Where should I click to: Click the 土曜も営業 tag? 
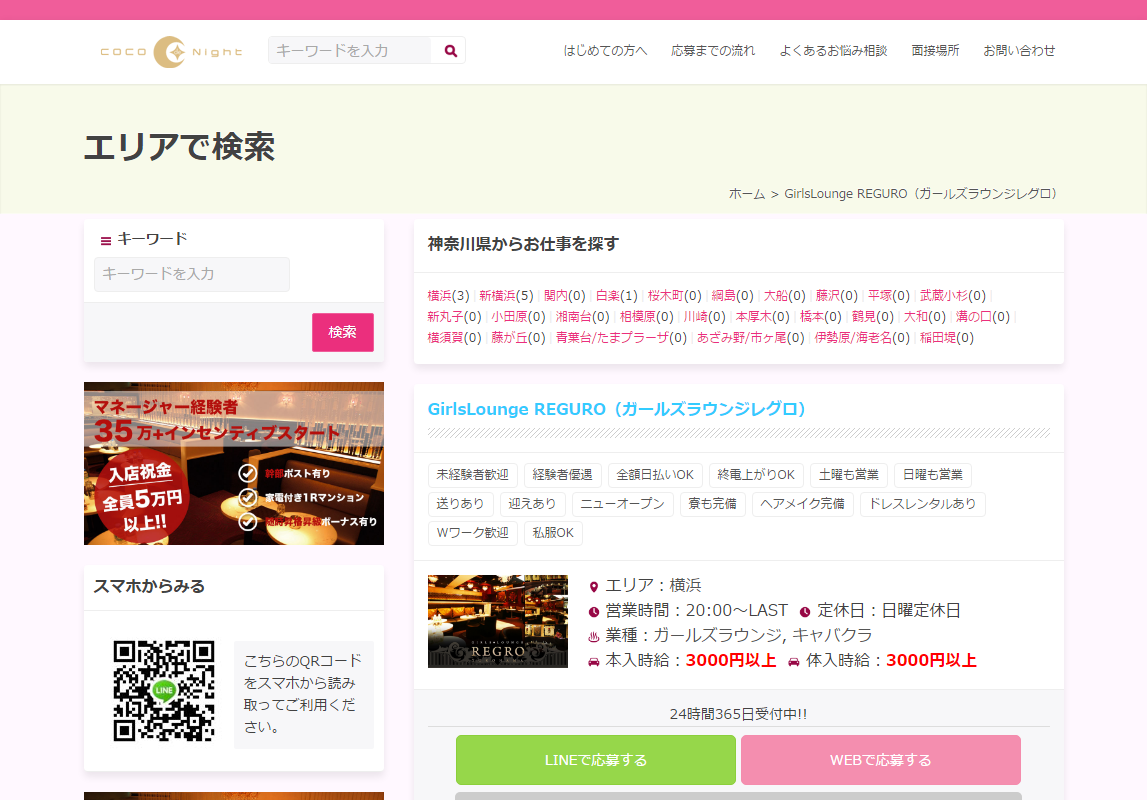pyautogui.click(x=849, y=475)
